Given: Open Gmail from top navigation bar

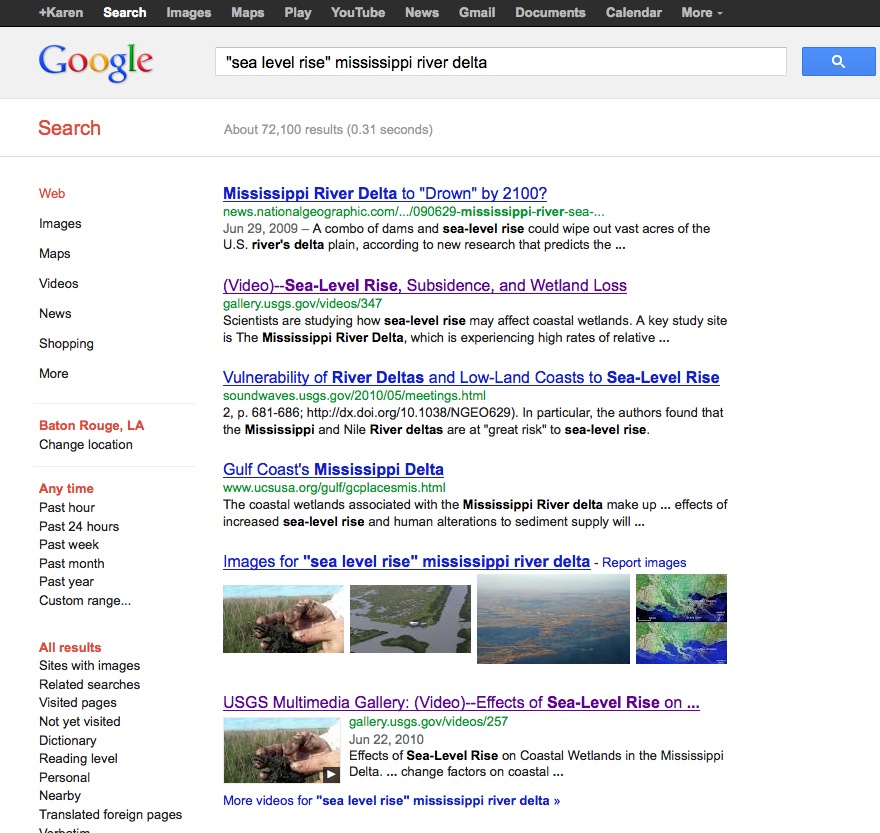Looking at the screenshot, I should point(477,12).
